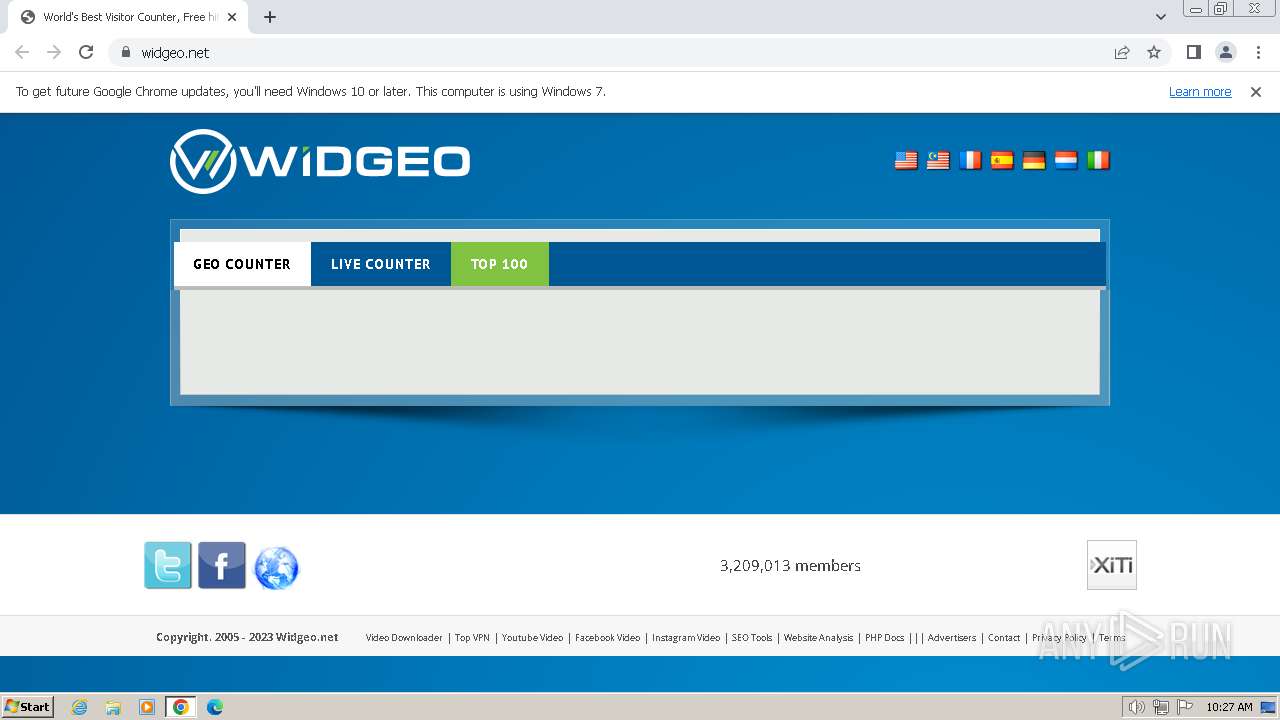
Task: Open the Contact footer link
Action: tap(1004, 637)
